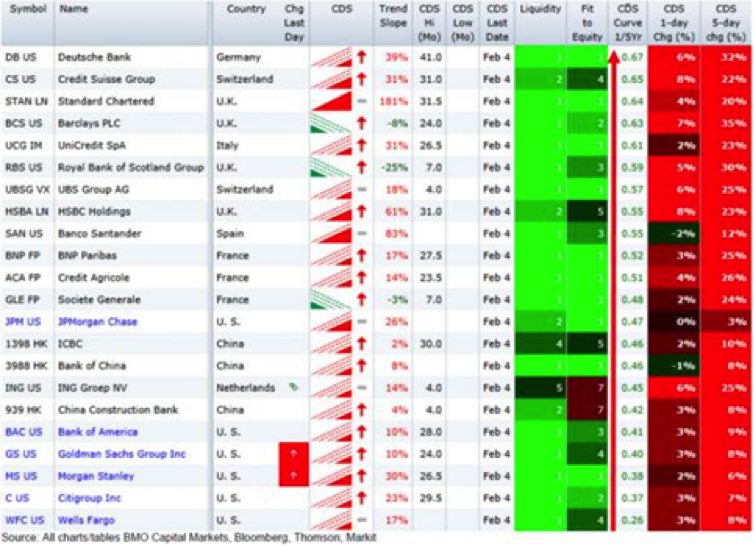Select the 1398 HK symbol cell
Screen dimensions: 754x546
[25, 344]
